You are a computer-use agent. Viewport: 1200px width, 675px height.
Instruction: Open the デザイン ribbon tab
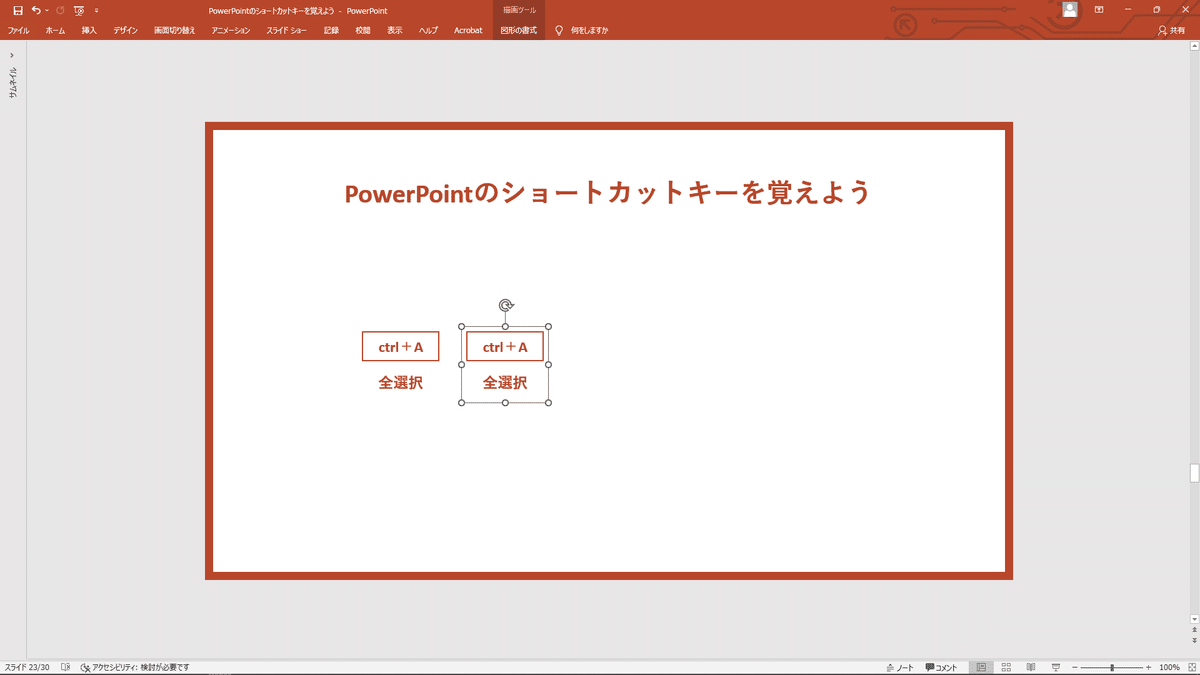[125, 30]
